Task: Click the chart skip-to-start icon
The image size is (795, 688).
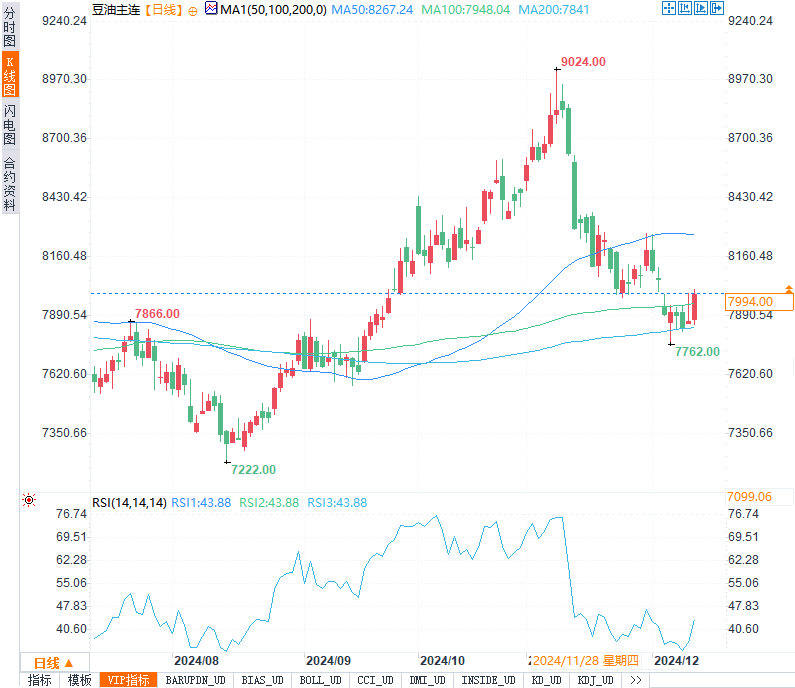Action: coord(685,8)
